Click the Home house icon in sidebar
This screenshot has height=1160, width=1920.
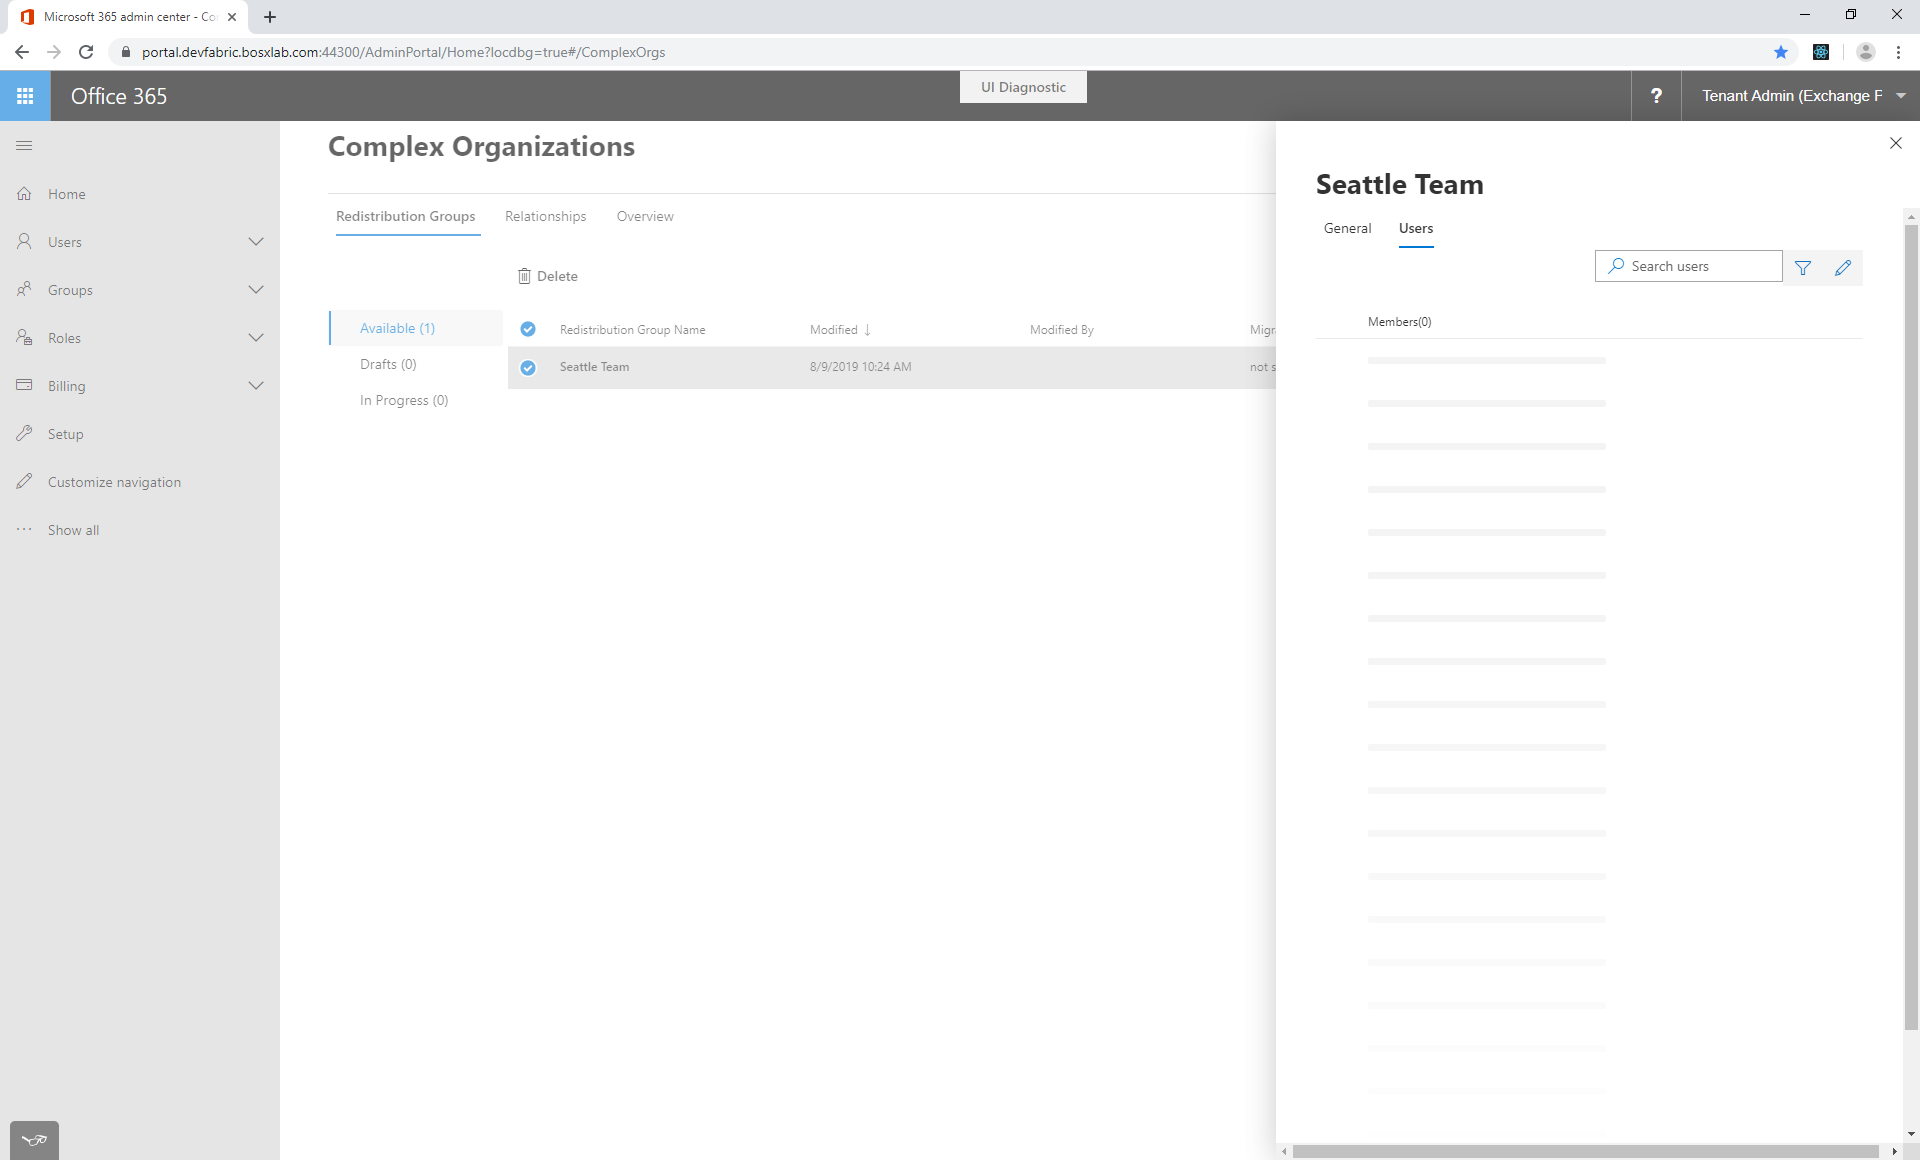click(24, 194)
